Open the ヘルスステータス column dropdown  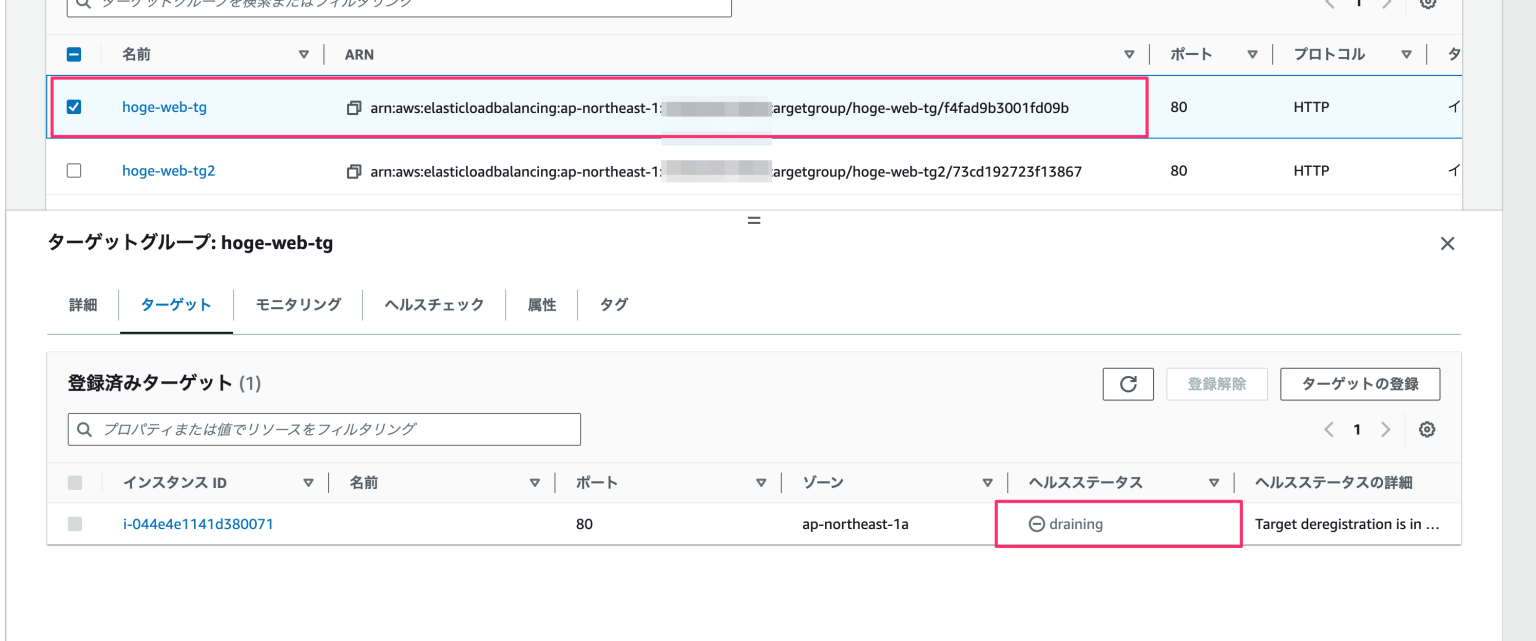pyautogui.click(x=1215, y=482)
